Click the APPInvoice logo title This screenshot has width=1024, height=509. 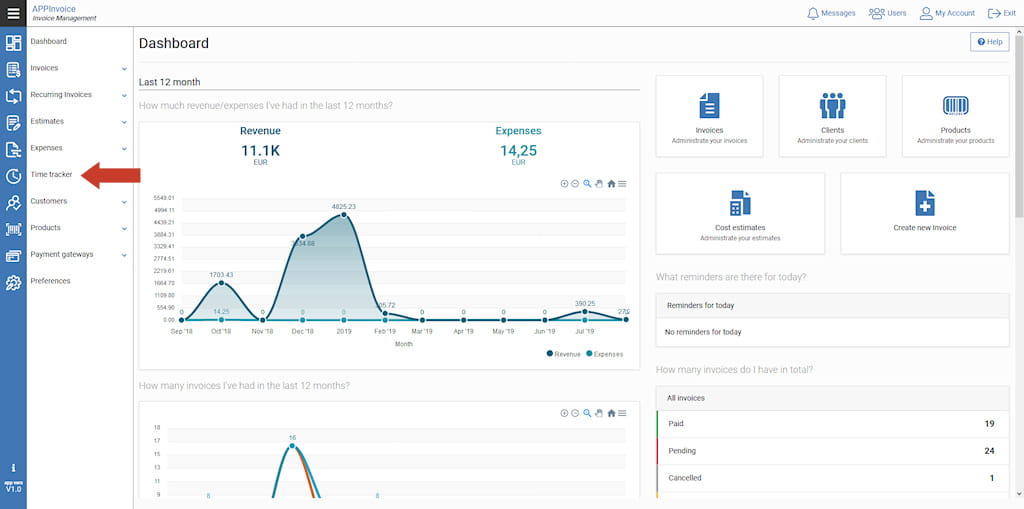(54, 8)
